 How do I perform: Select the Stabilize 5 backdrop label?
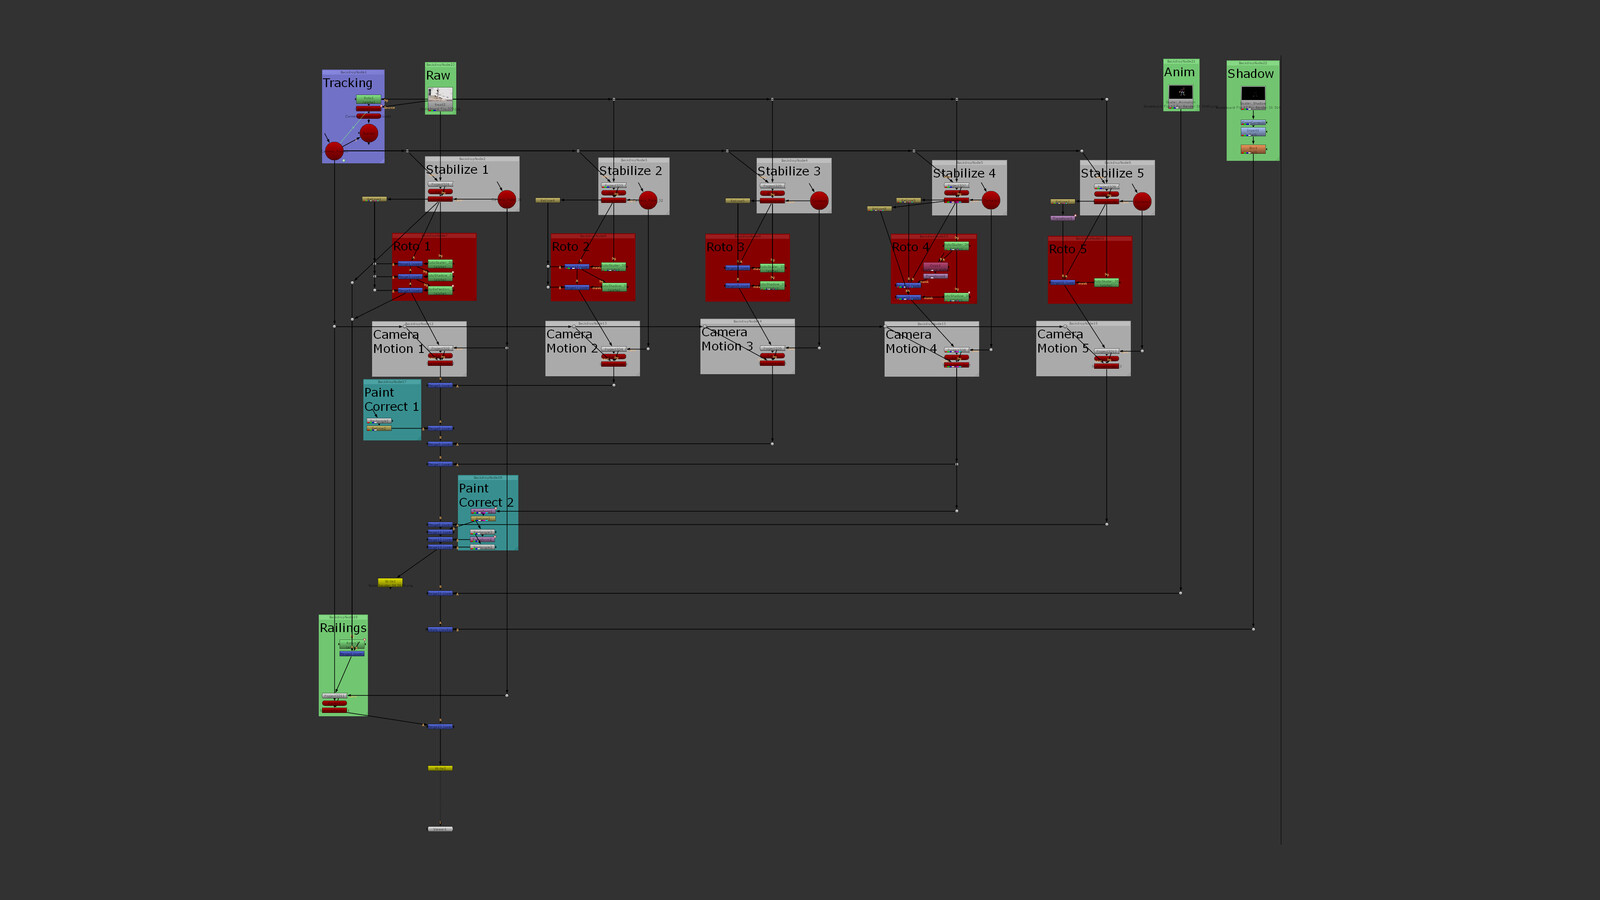point(1112,173)
